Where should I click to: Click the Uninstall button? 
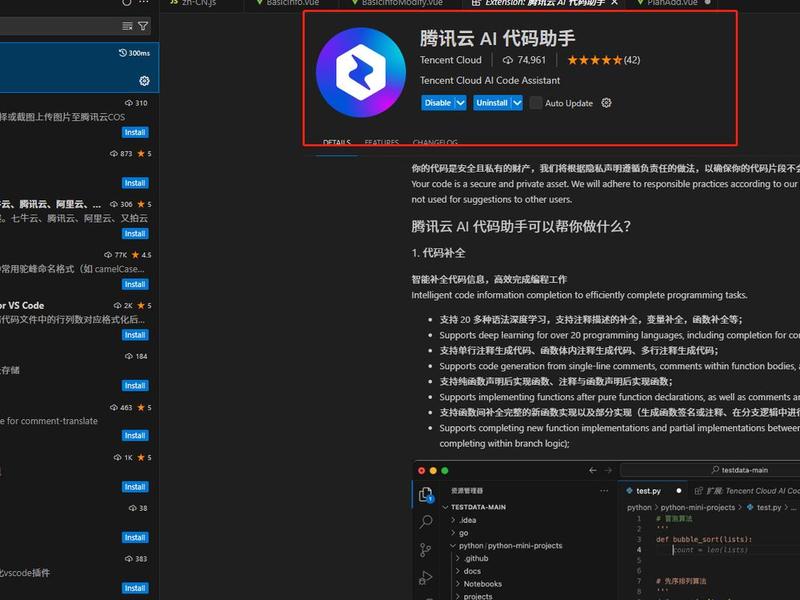coord(492,103)
